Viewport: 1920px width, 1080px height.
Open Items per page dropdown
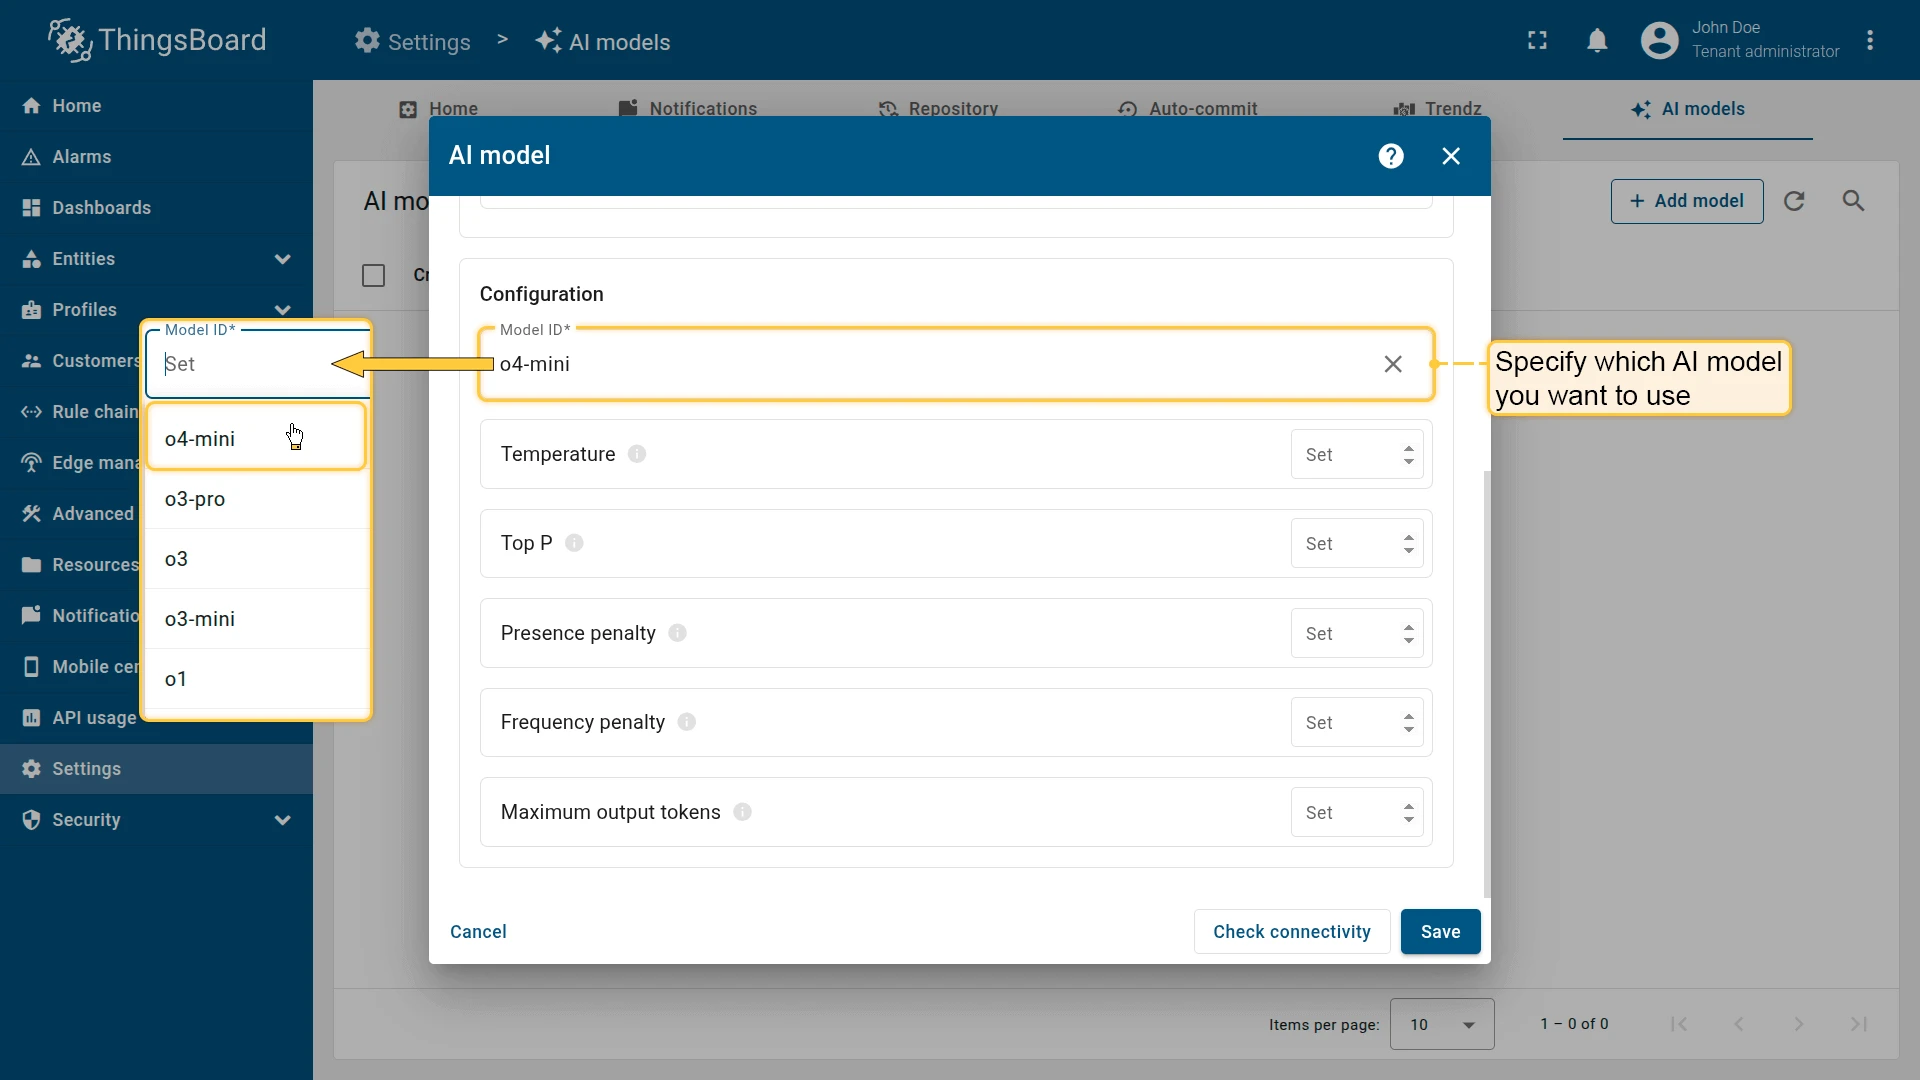(1442, 1024)
